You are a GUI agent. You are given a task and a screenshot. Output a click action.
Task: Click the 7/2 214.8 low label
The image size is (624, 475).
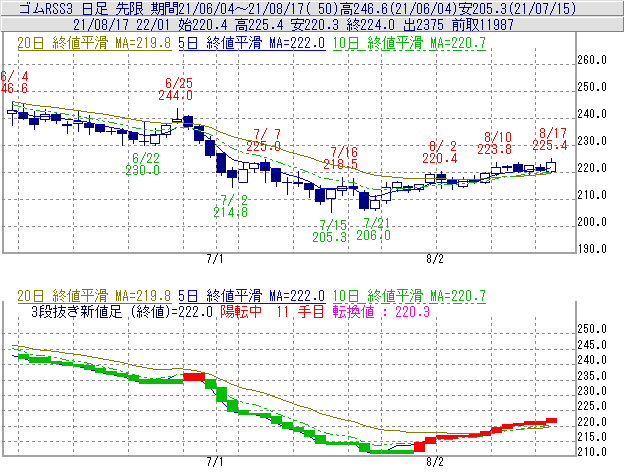[230, 206]
